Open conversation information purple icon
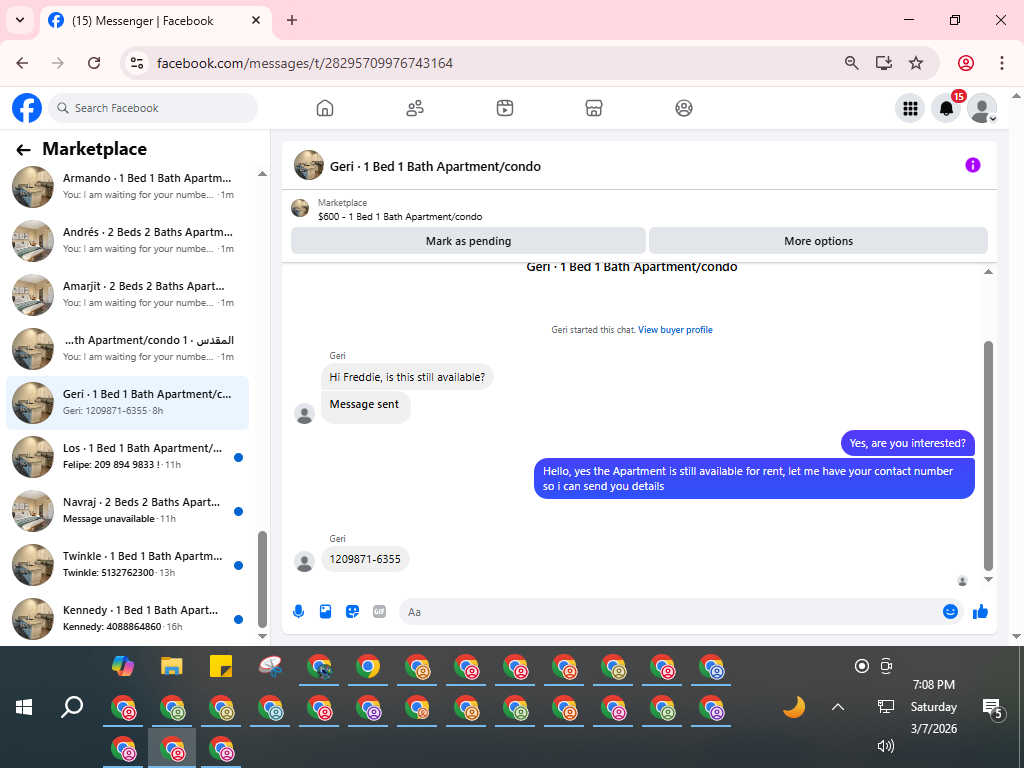Screen dimensions: 1024x768 972,165
